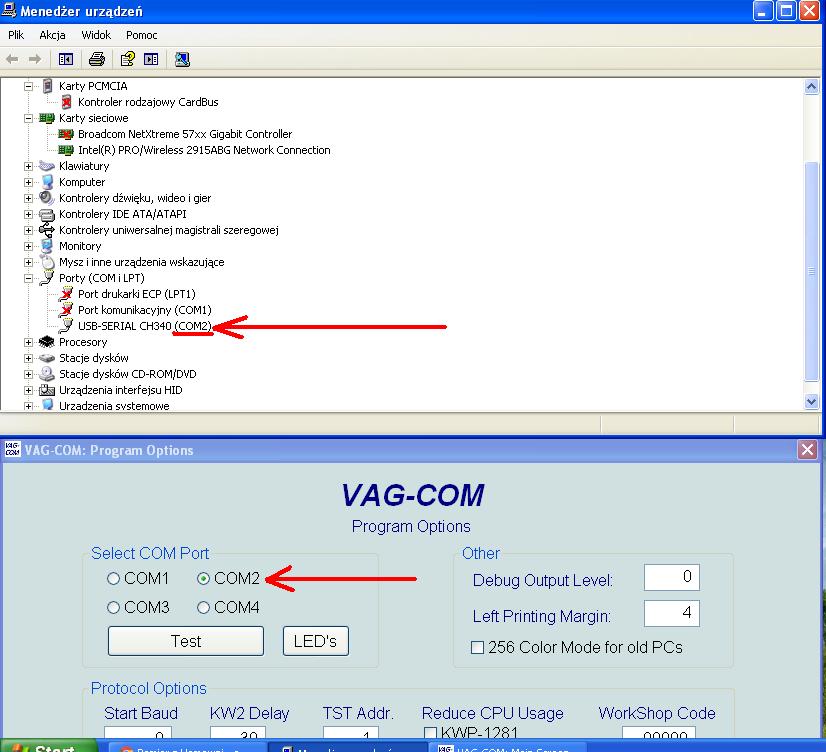
Task: Click the mouse devices category icon
Action: 47,262
